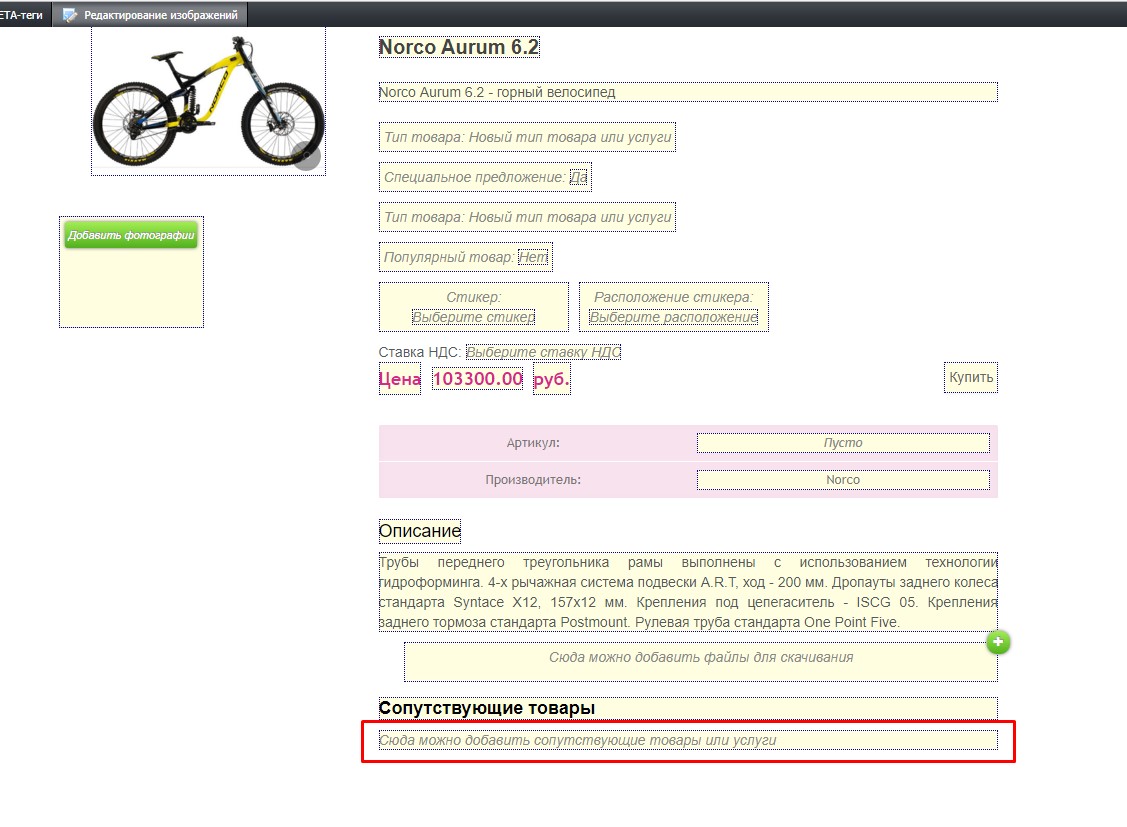Click the Расположение стикера label

pyautogui.click(x=673, y=297)
